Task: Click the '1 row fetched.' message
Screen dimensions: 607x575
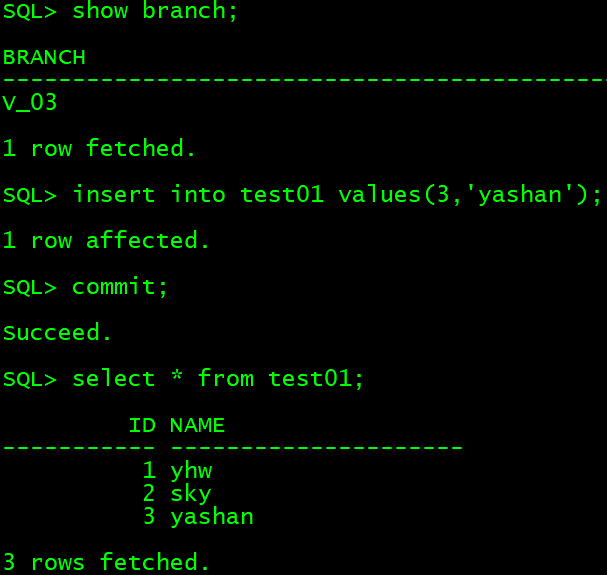Action: coord(99,149)
